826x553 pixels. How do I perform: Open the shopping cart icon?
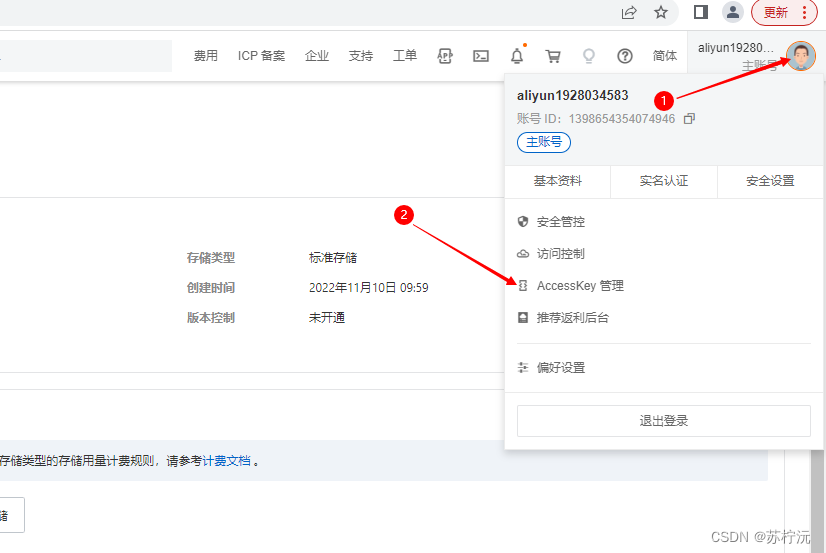553,56
